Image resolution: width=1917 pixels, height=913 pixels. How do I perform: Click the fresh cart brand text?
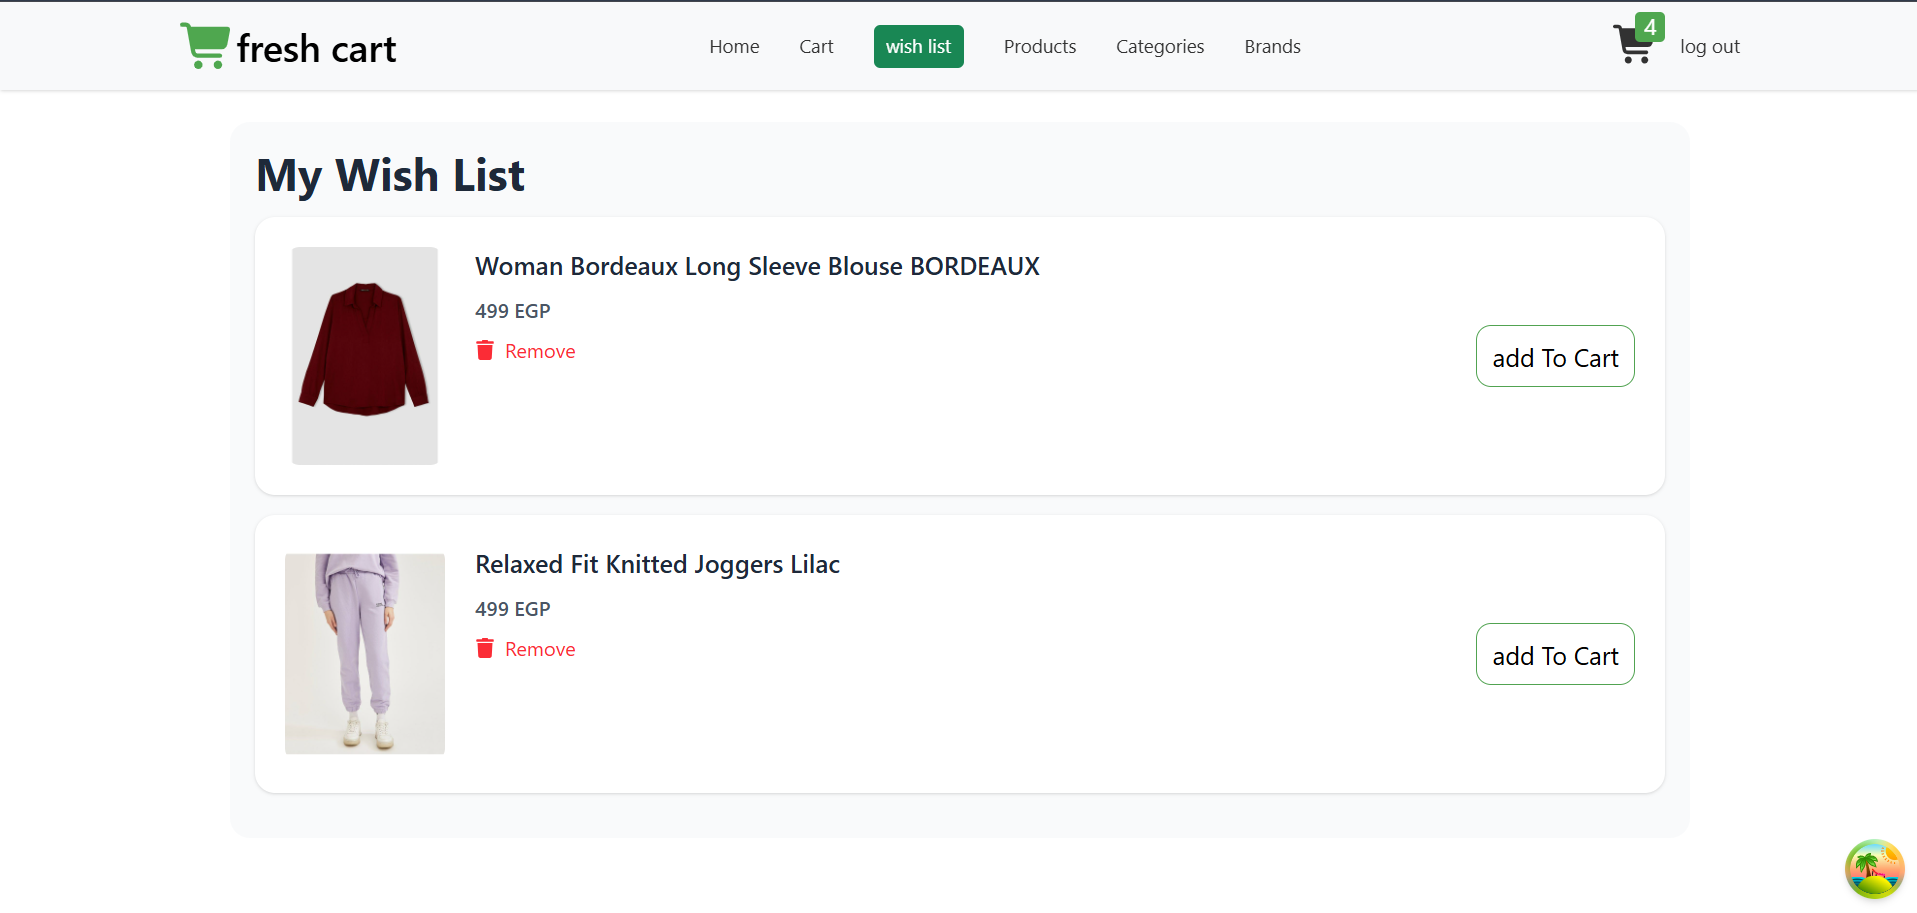coord(316,49)
